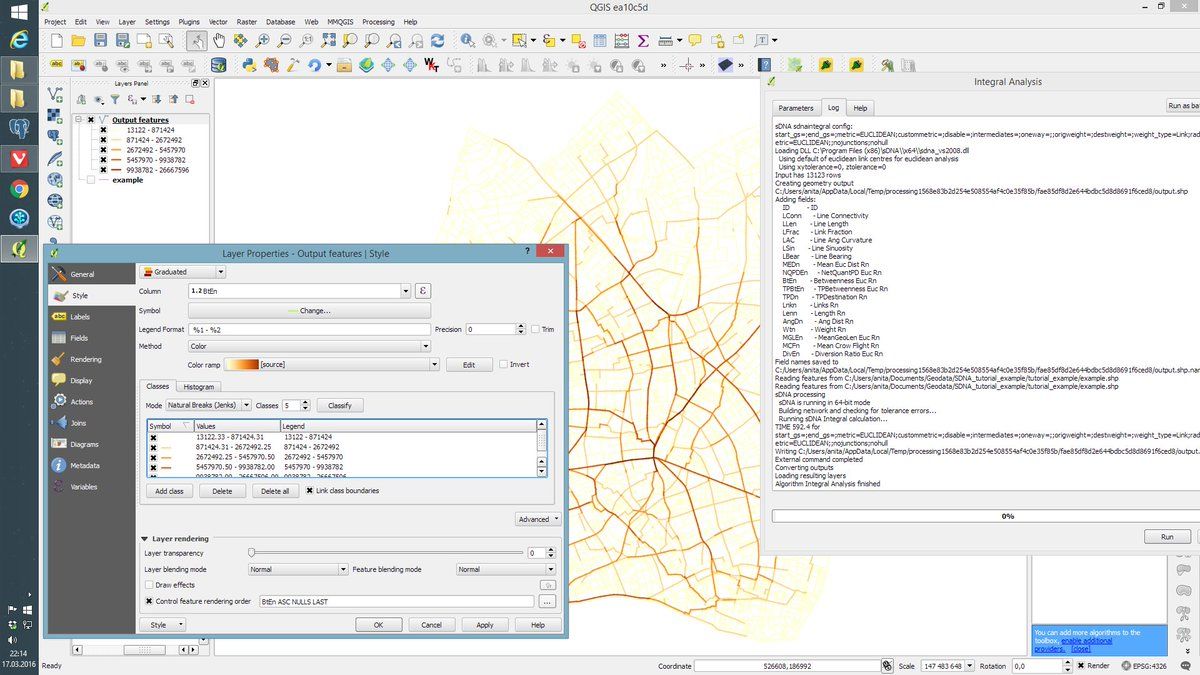Open the Processing menu
Viewport: 1200px width, 675px height.
378,21
